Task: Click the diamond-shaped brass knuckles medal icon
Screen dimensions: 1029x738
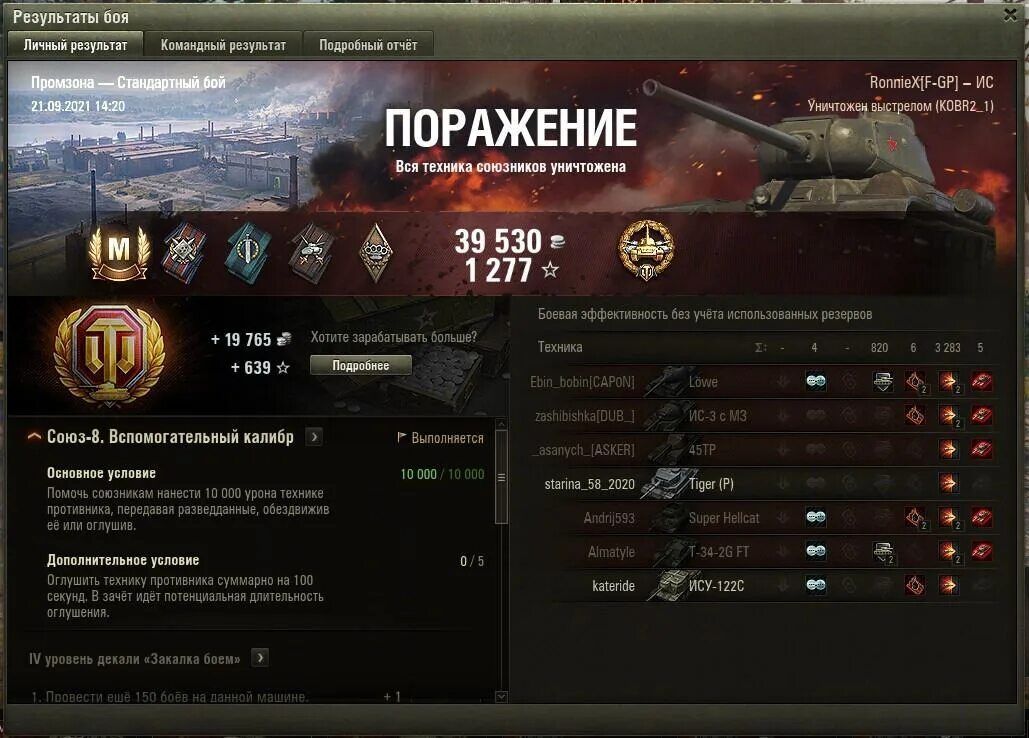Action: pos(376,252)
